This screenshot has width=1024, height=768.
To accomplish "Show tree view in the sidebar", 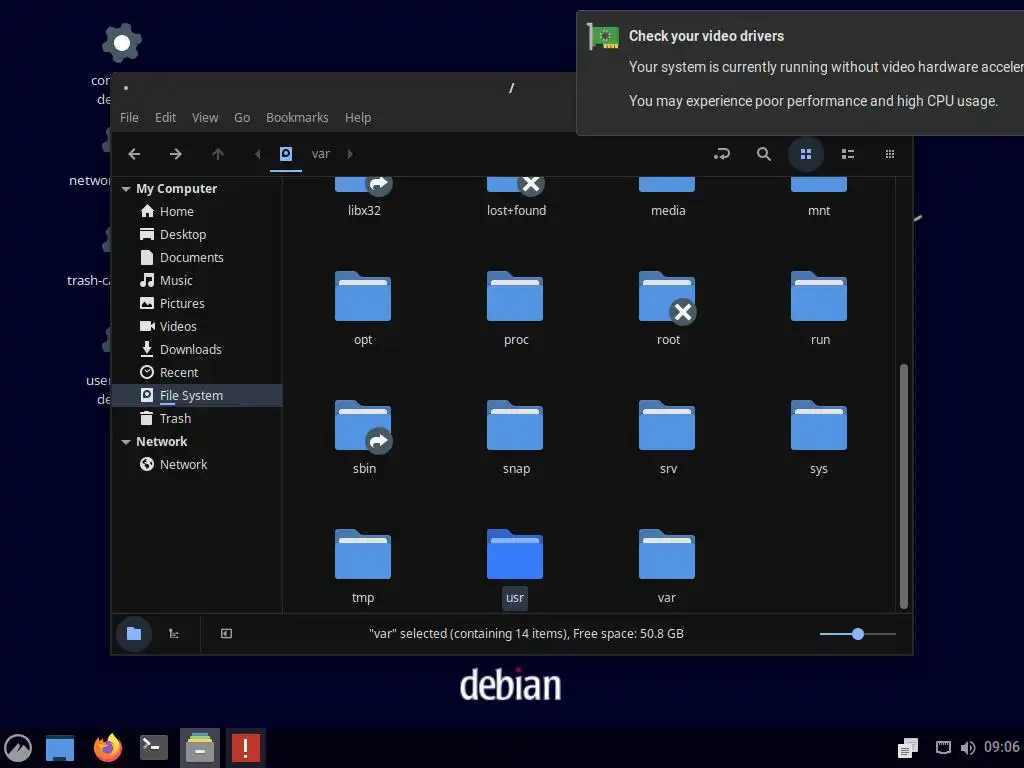I will 174,633.
